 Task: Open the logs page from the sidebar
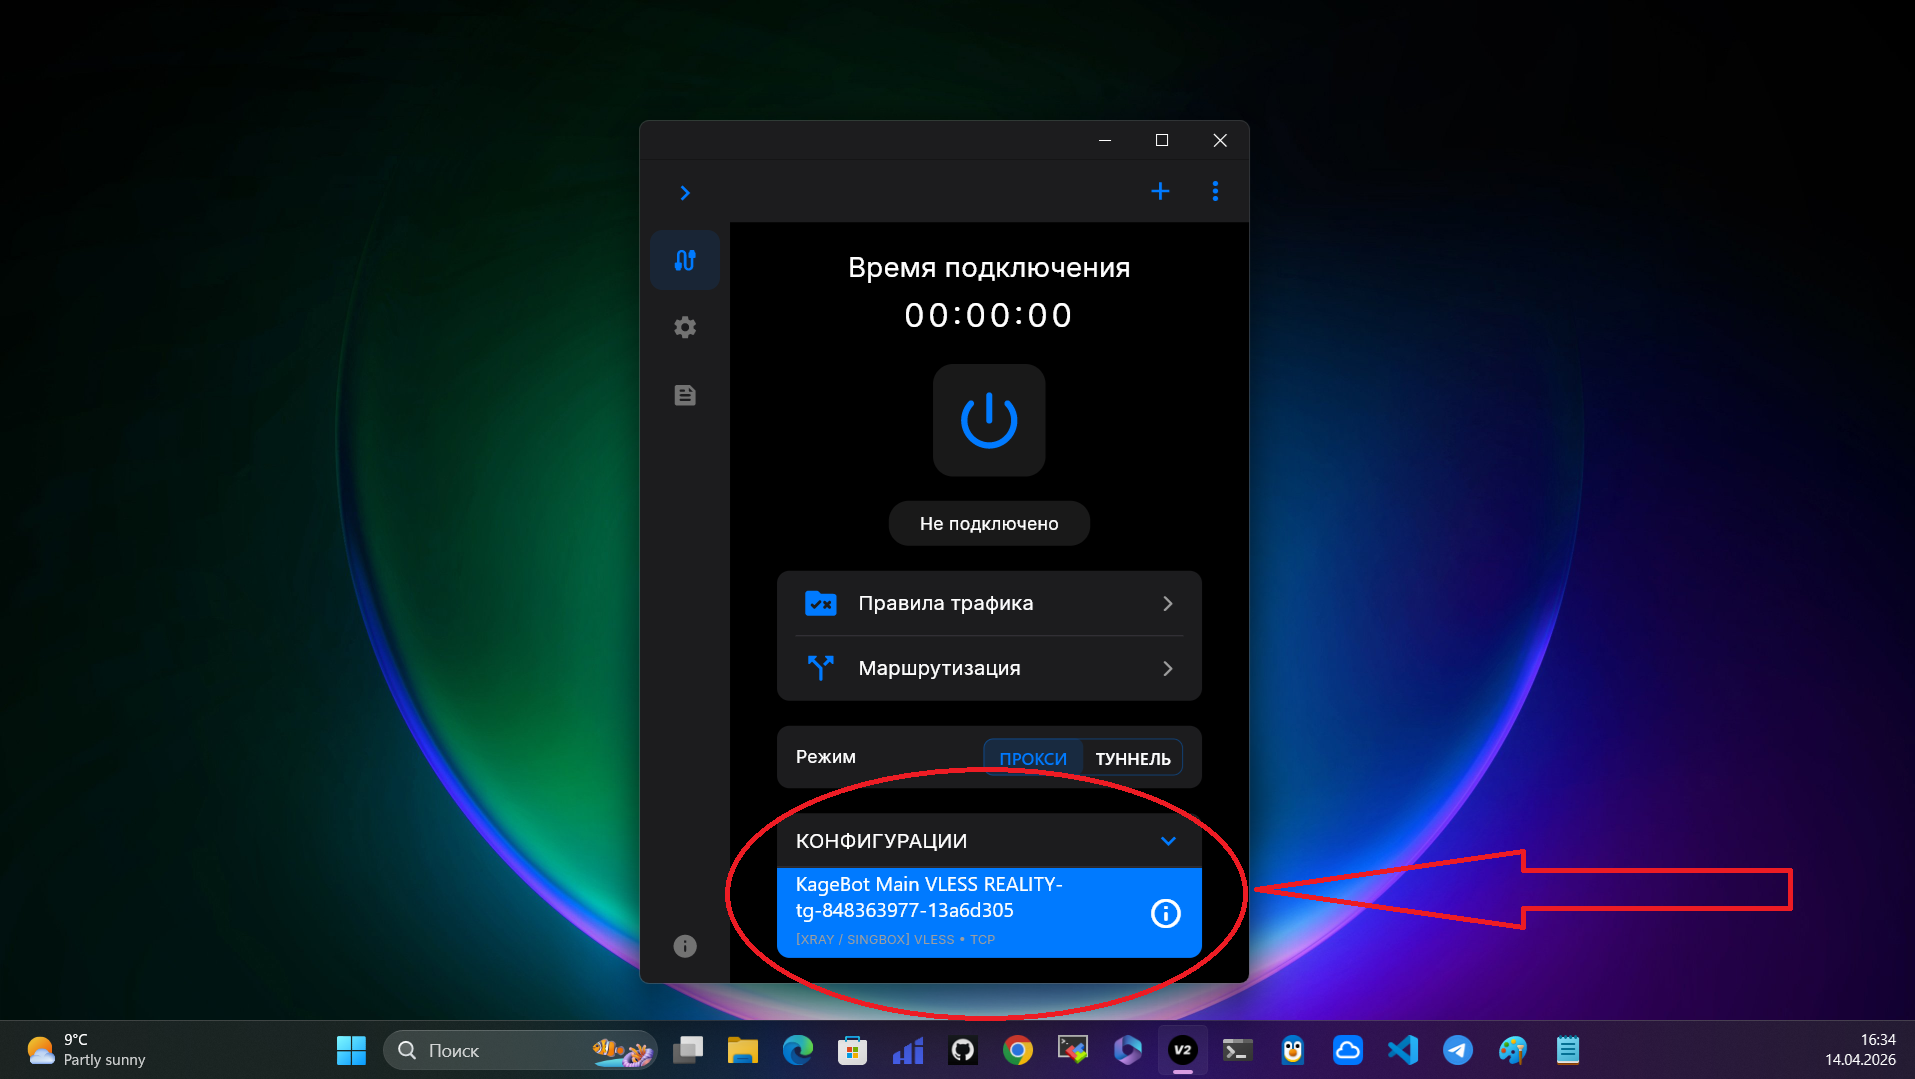pos(684,395)
